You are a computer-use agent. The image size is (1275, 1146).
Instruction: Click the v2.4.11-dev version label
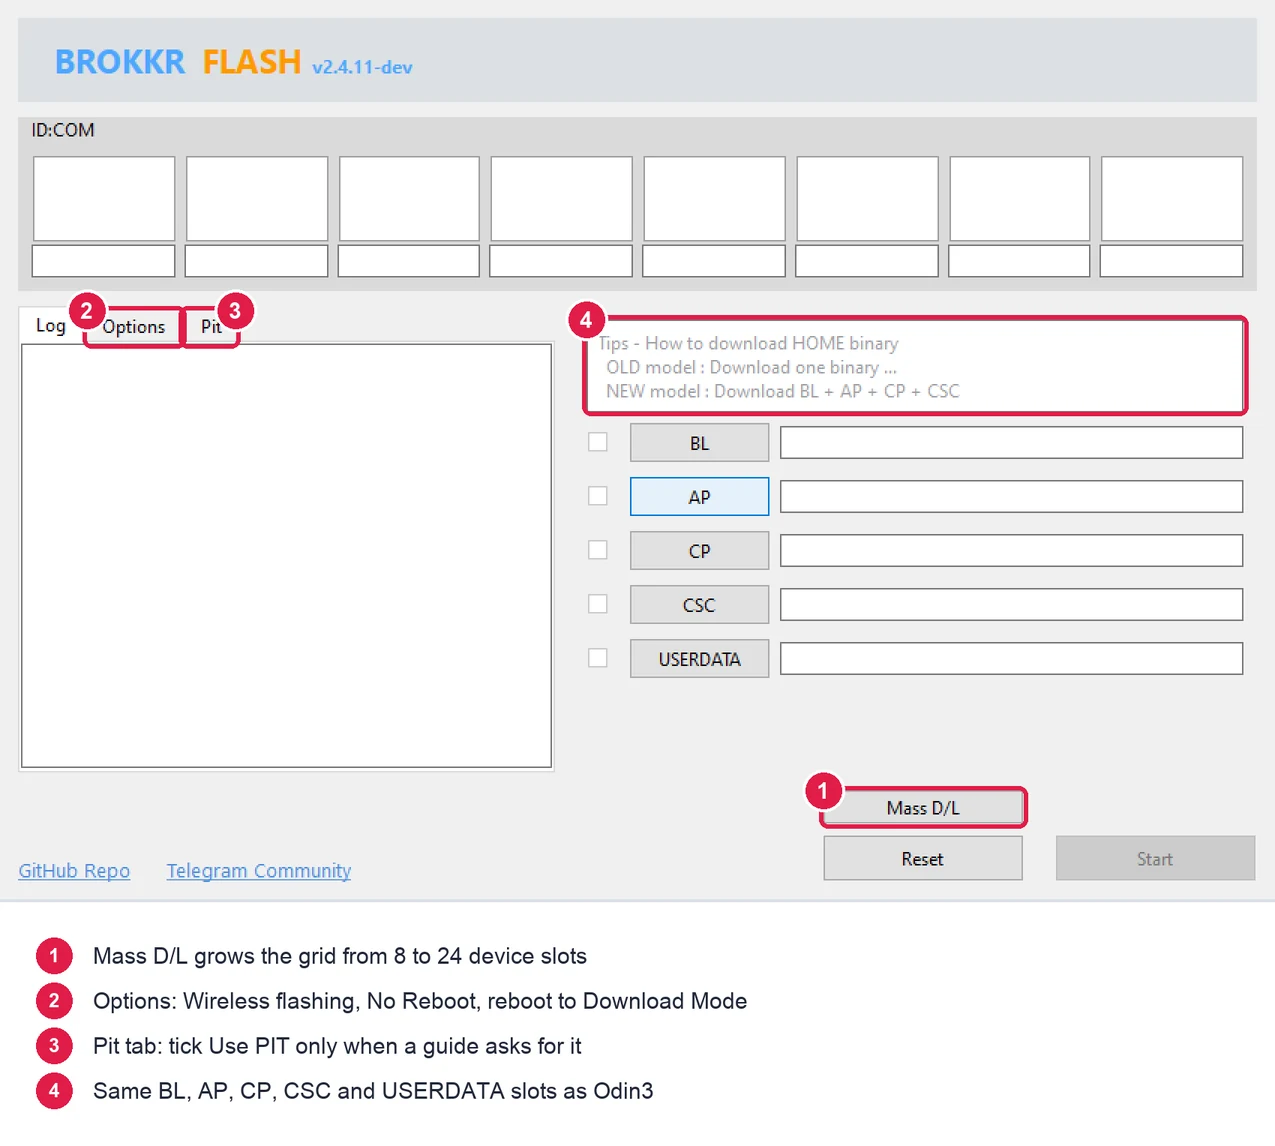click(x=362, y=67)
